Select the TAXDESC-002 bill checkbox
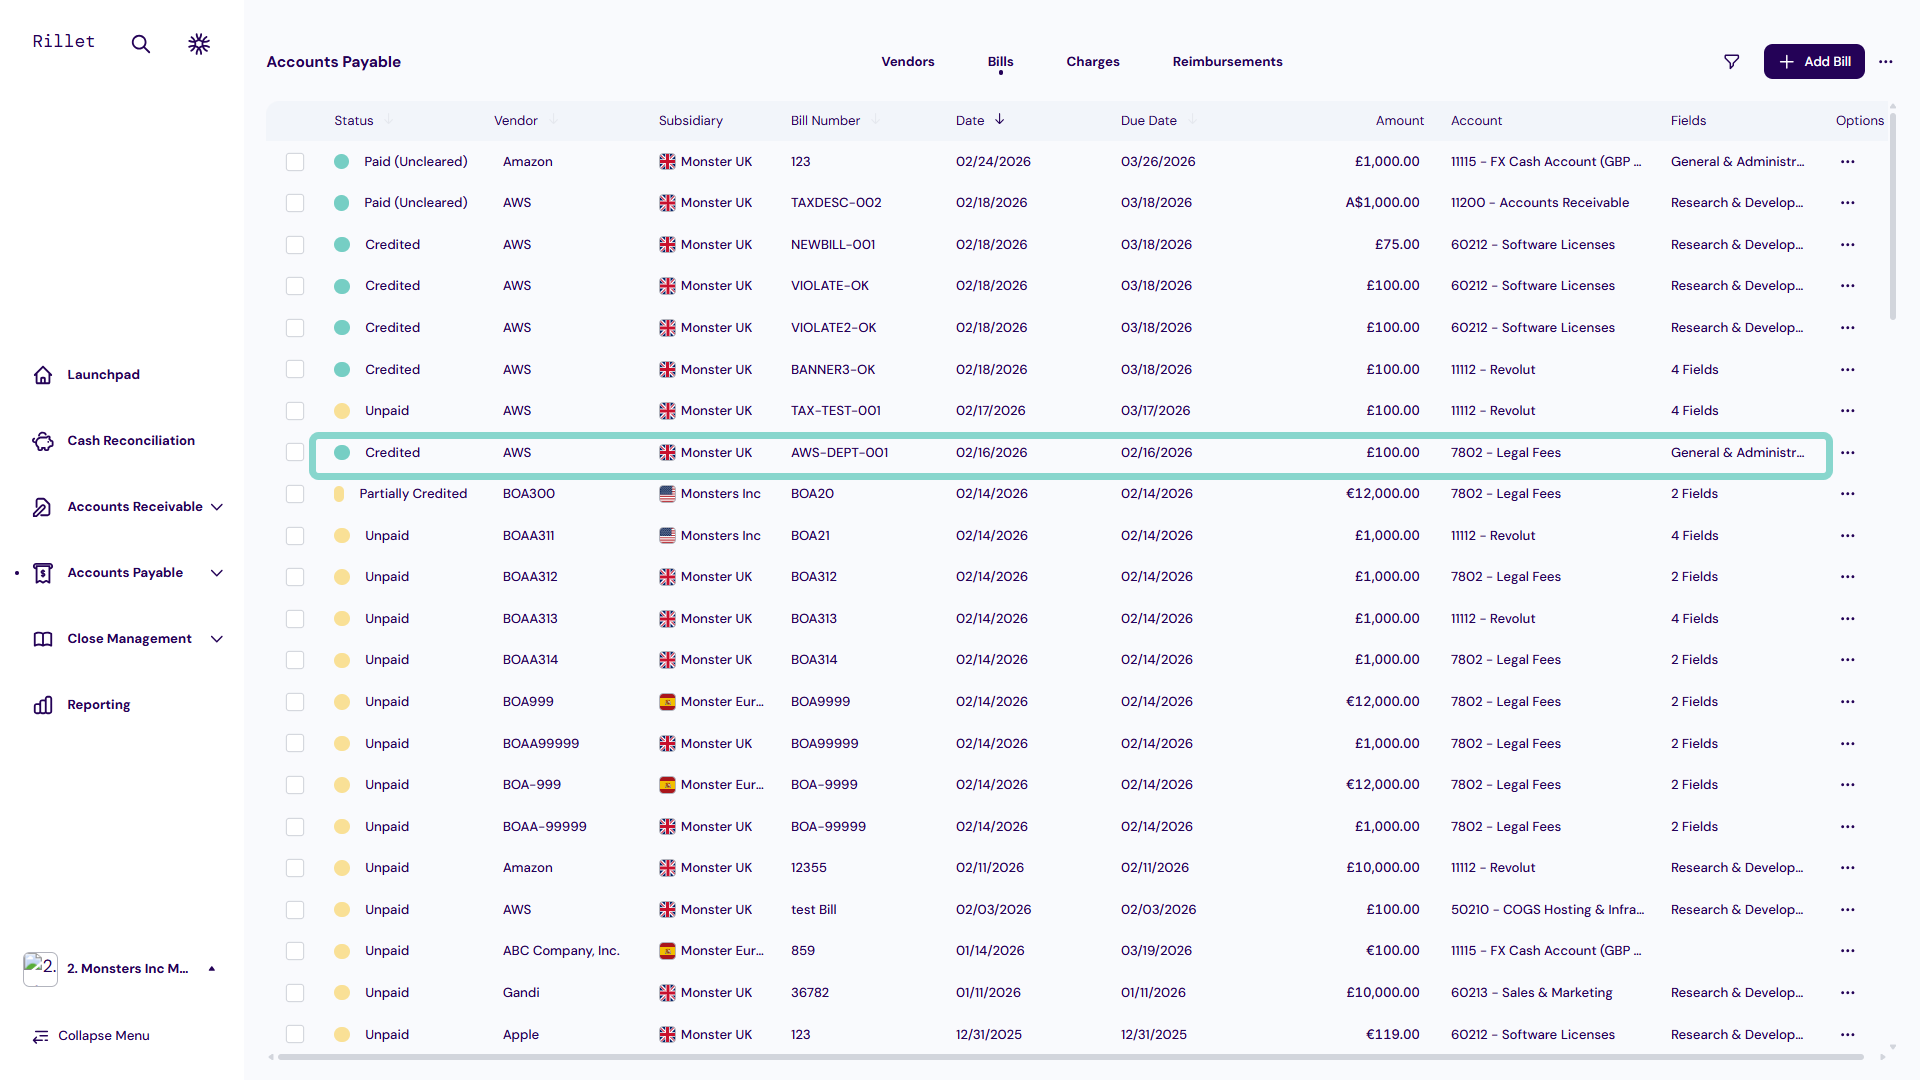The image size is (1920, 1080). (x=295, y=203)
